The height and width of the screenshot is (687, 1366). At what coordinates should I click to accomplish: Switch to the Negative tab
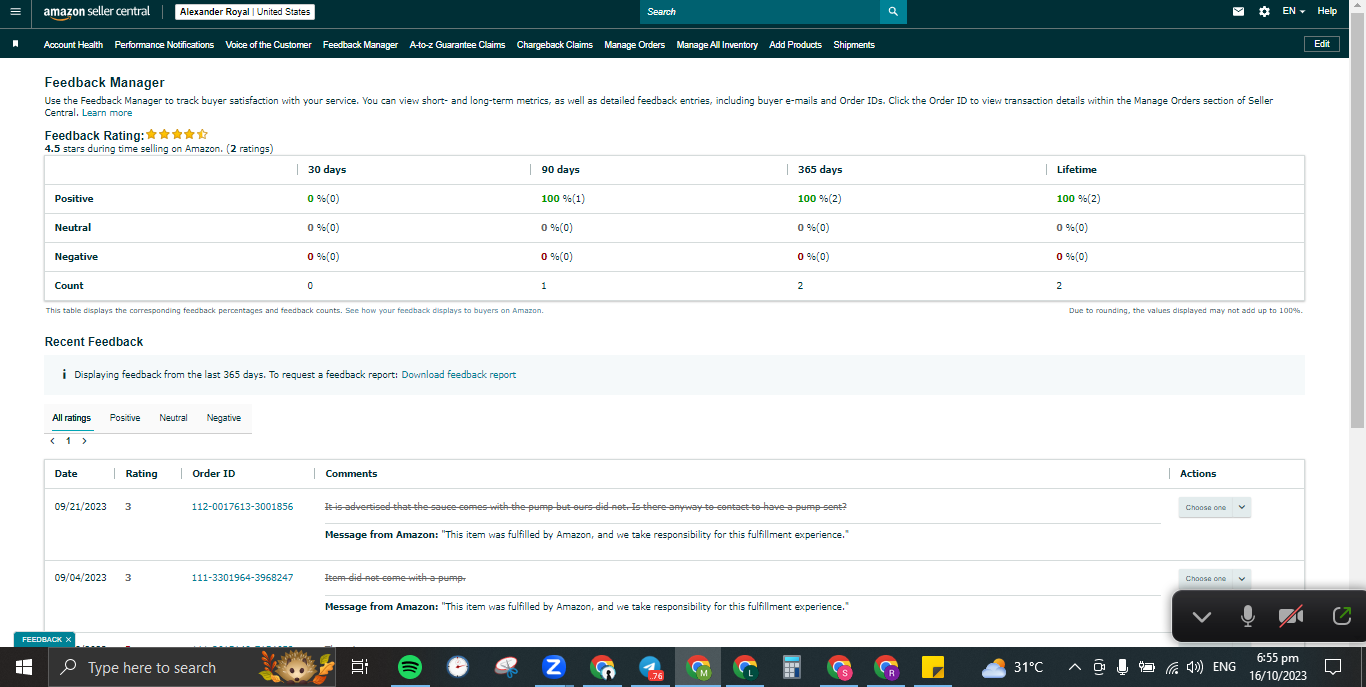pyautogui.click(x=224, y=418)
